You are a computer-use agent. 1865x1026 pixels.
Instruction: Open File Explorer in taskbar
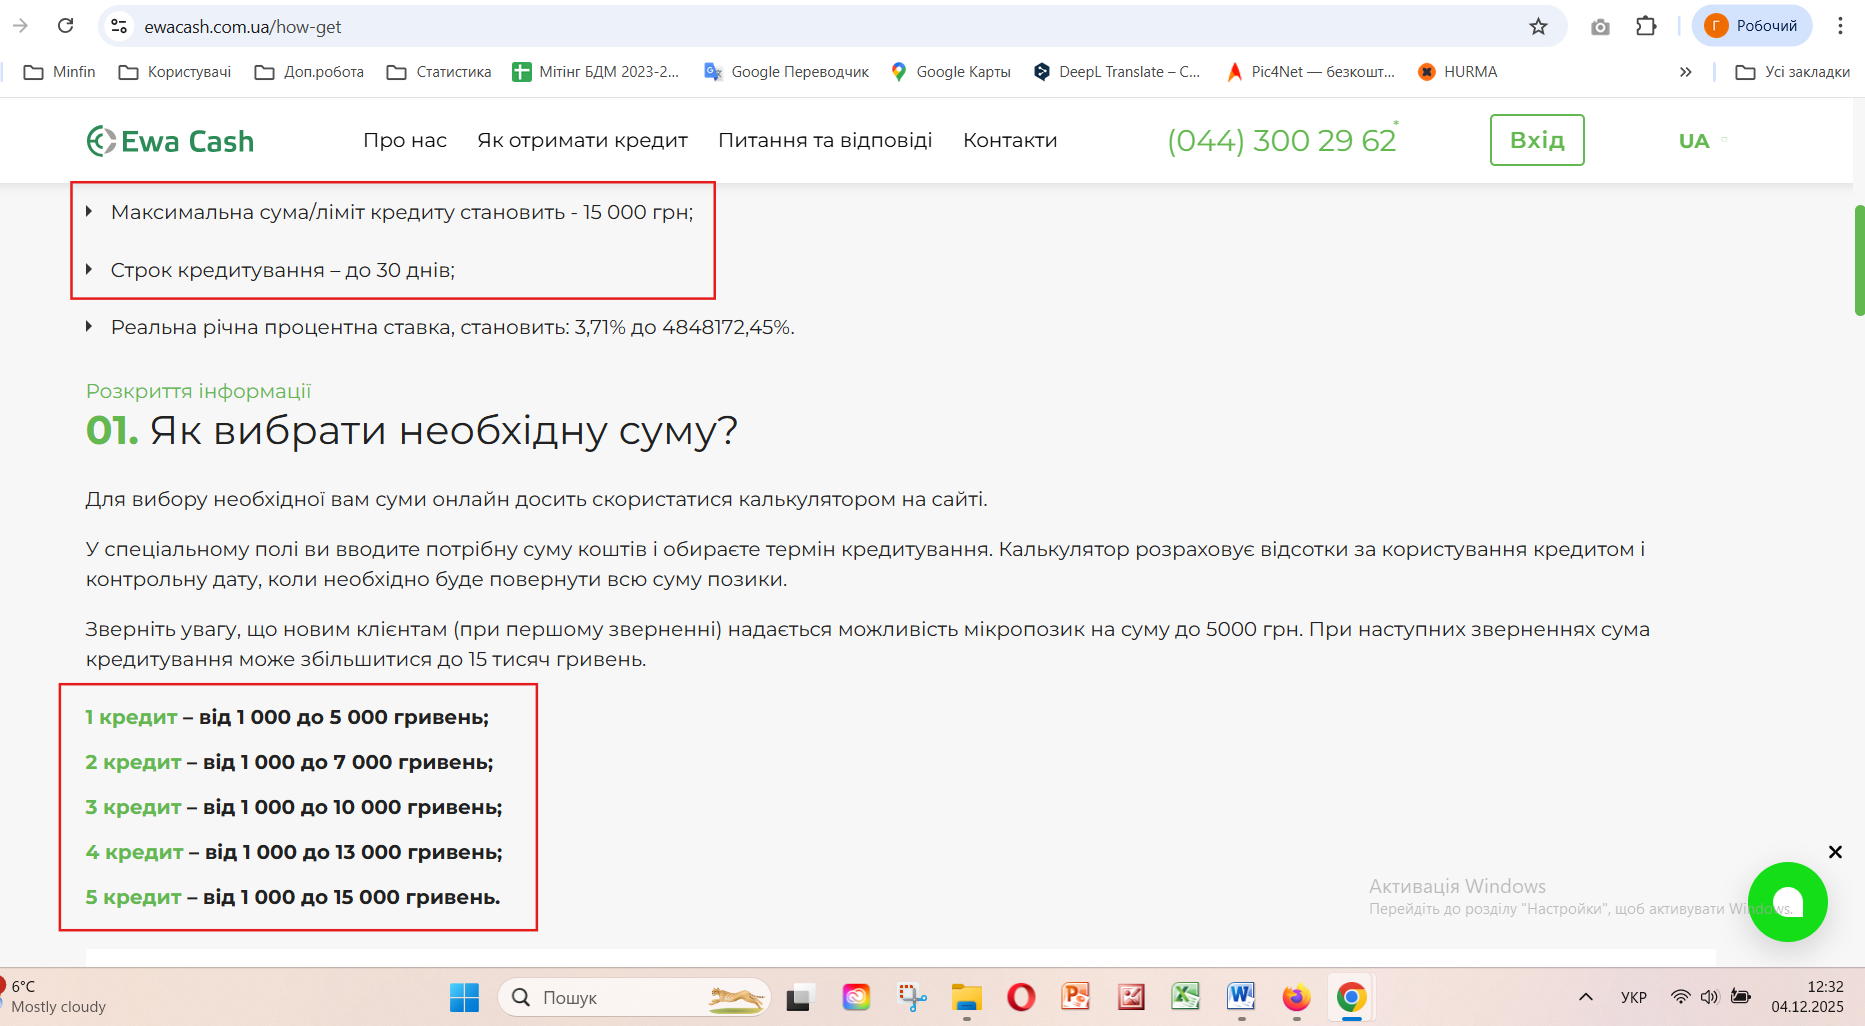click(x=966, y=997)
